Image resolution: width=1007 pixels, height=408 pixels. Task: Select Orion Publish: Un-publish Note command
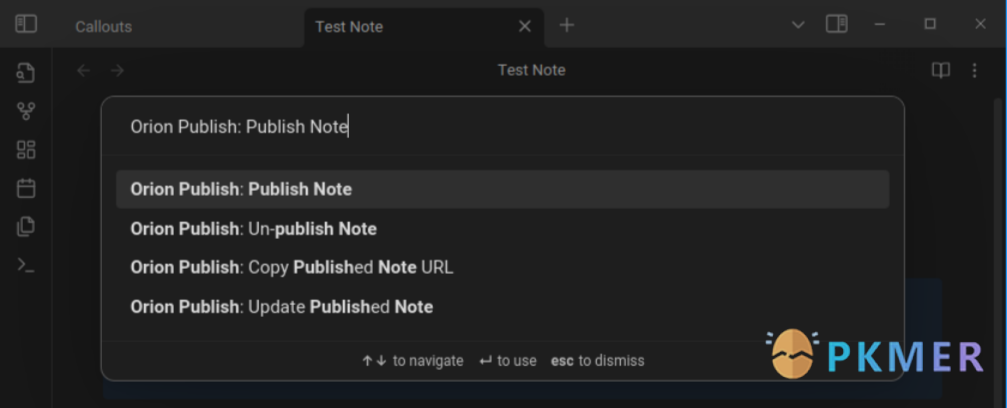[x=502, y=229]
